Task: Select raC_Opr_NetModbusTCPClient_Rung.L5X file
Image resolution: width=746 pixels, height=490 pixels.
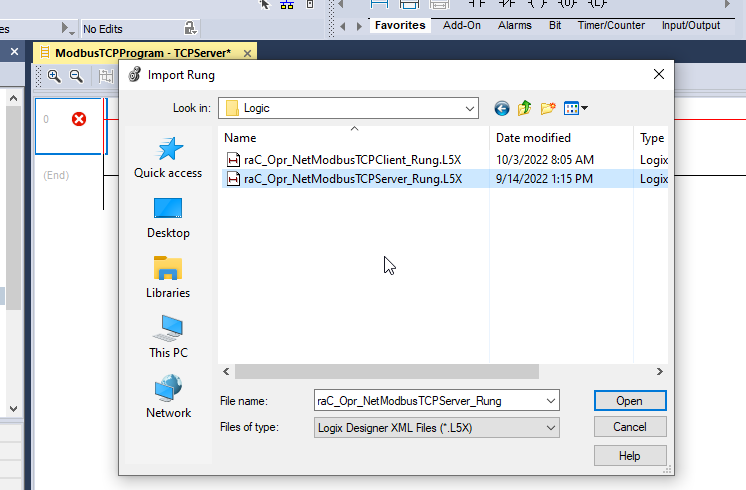Action: [x=352, y=159]
